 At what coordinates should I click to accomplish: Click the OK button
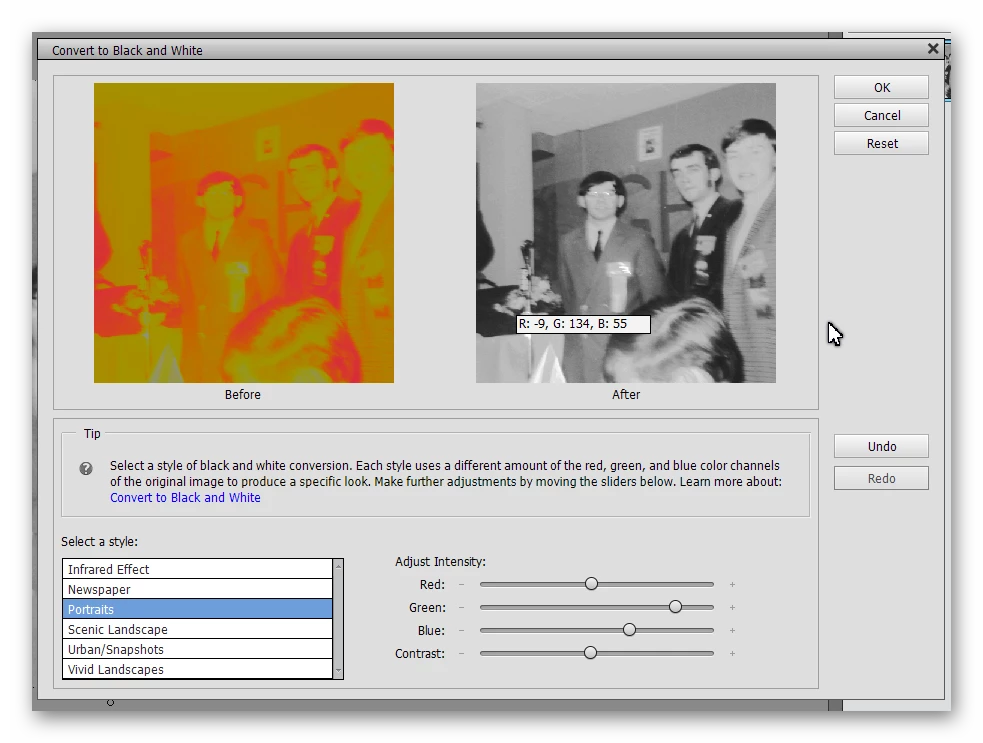[x=881, y=88]
